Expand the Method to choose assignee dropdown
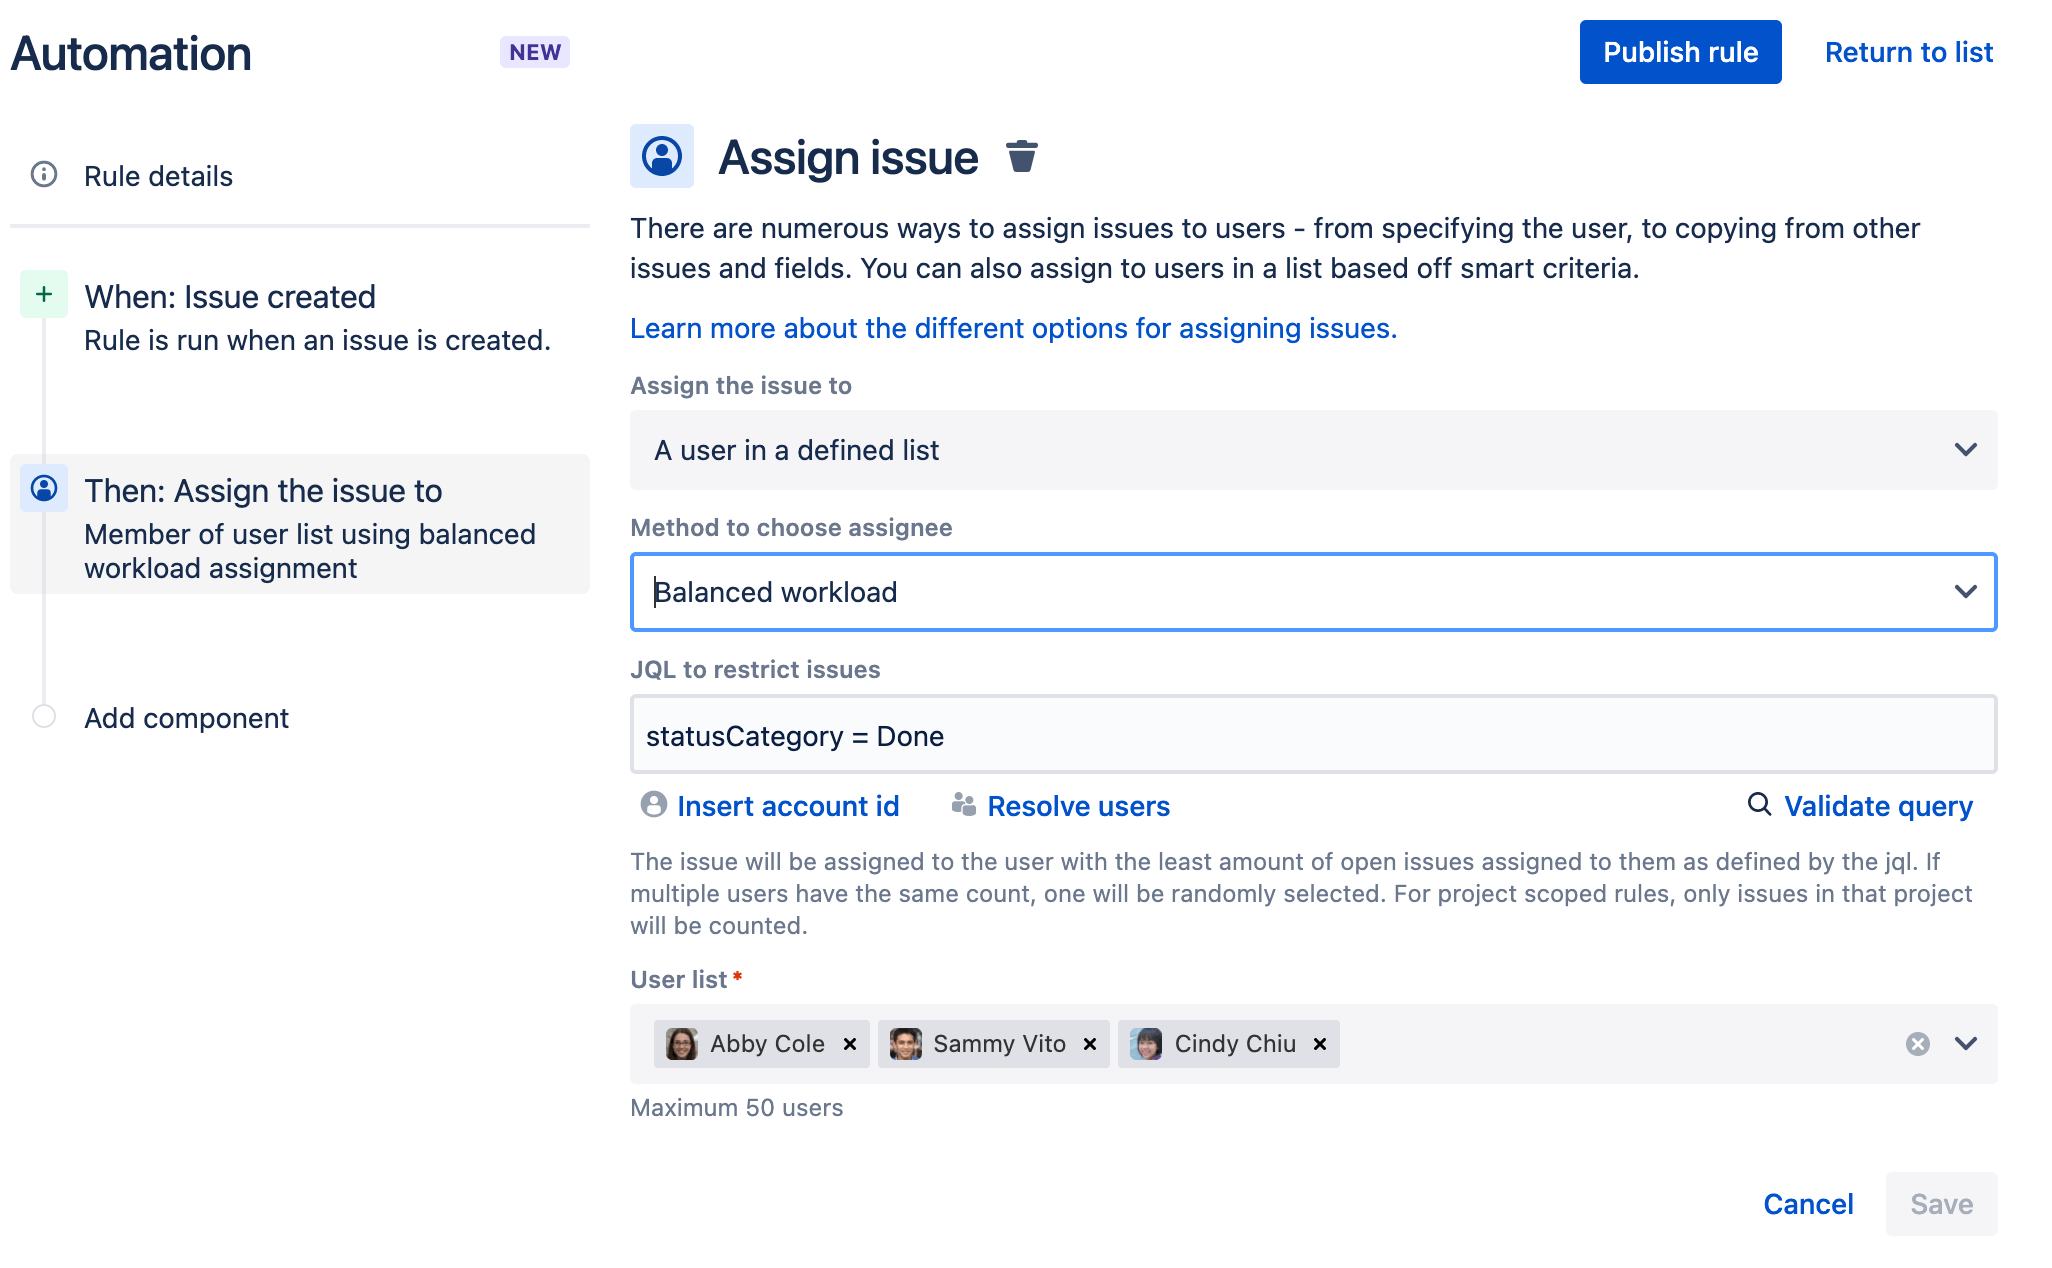This screenshot has height=1268, width=2052. pyautogui.click(x=1967, y=592)
